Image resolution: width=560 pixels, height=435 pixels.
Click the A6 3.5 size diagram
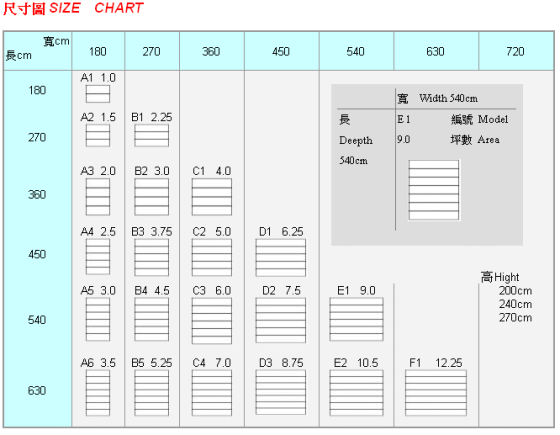tap(98, 393)
